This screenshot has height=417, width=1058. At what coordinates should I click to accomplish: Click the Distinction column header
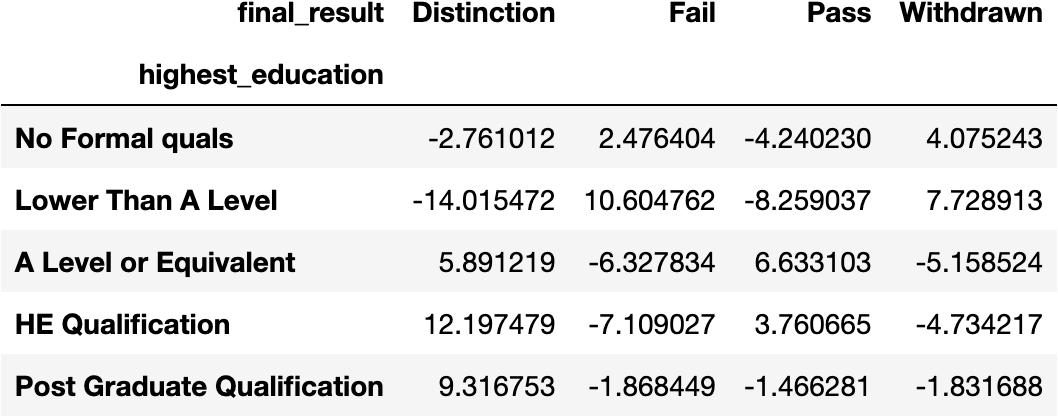483,14
